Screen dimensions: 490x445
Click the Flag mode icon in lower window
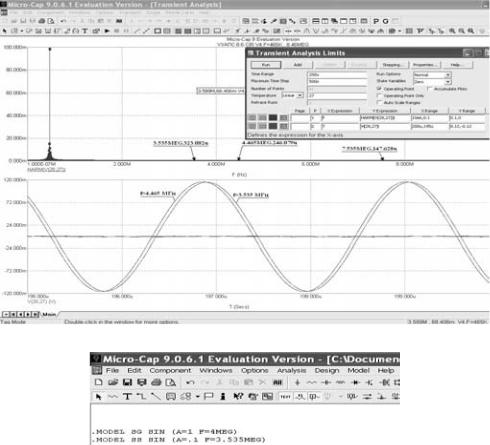tap(209, 396)
